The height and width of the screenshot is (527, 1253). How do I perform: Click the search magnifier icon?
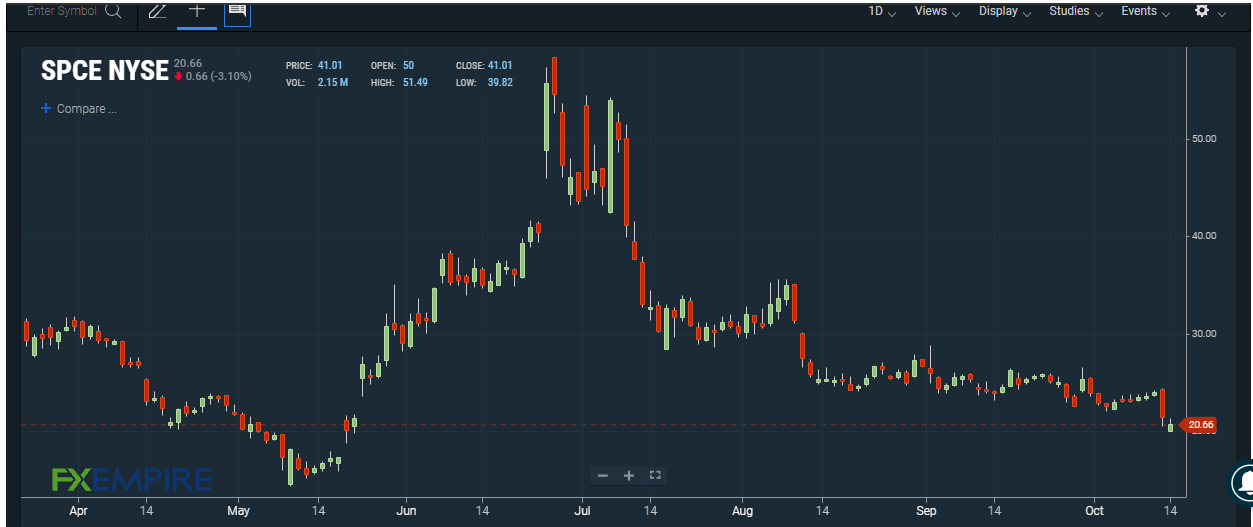(113, 11)
